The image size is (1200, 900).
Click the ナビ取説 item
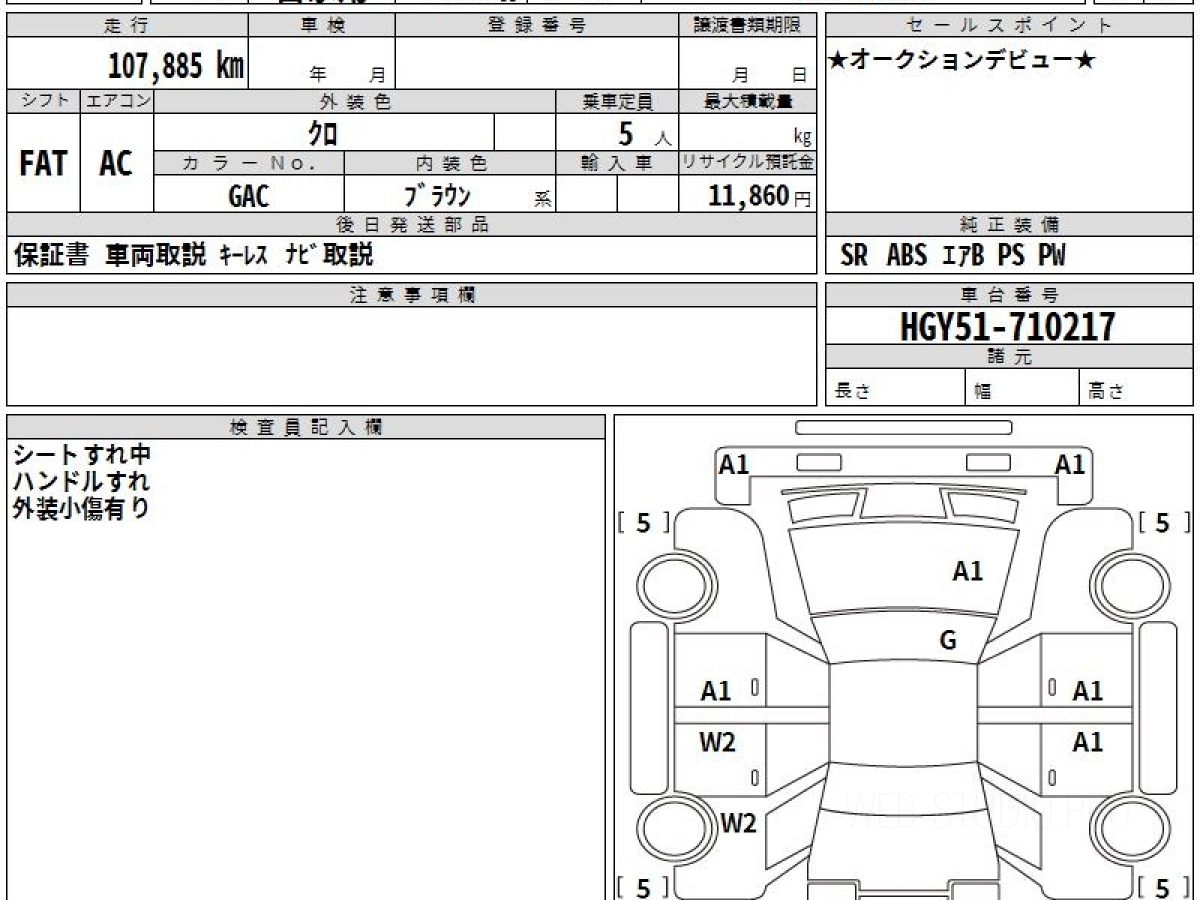(x=329, y=255)
